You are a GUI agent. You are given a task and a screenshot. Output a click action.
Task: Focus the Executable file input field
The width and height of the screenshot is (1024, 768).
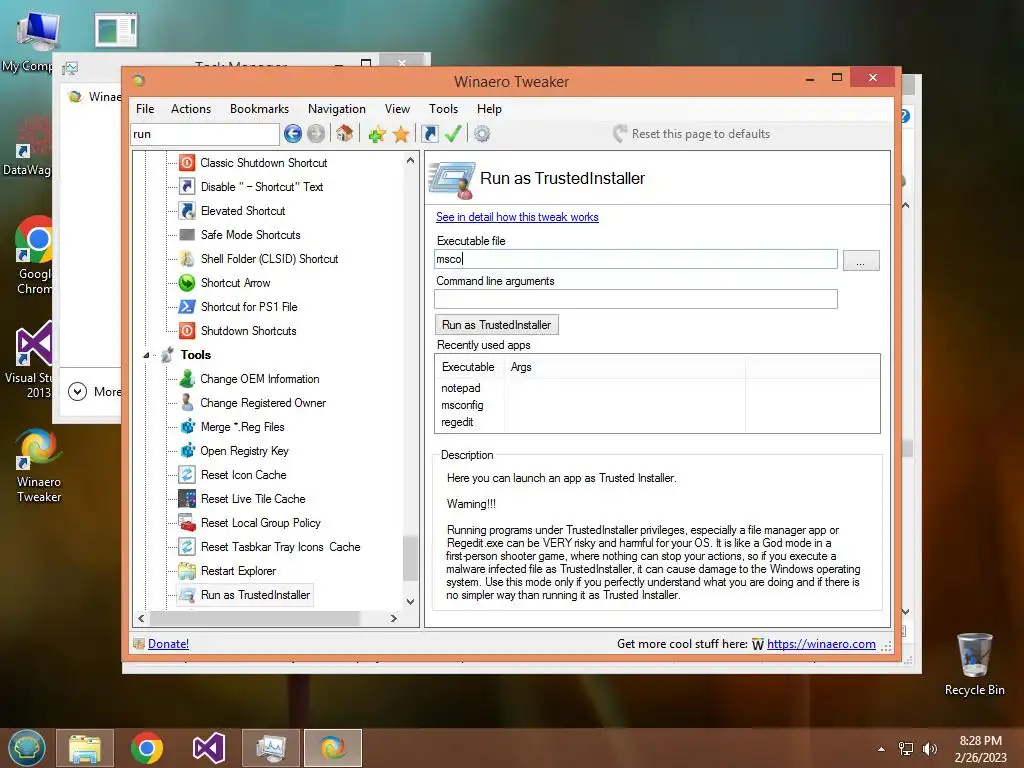pyautogui.click(x=635, y=259)
